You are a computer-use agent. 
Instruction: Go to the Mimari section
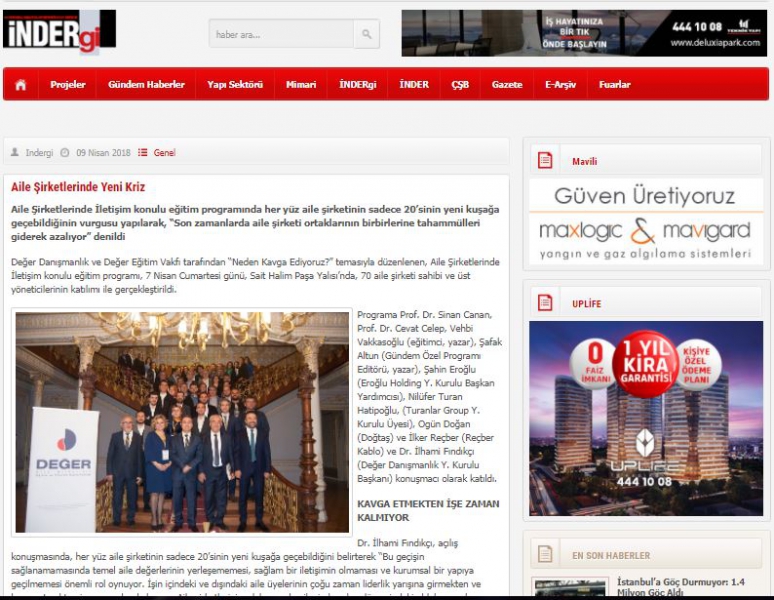point(301,85)
